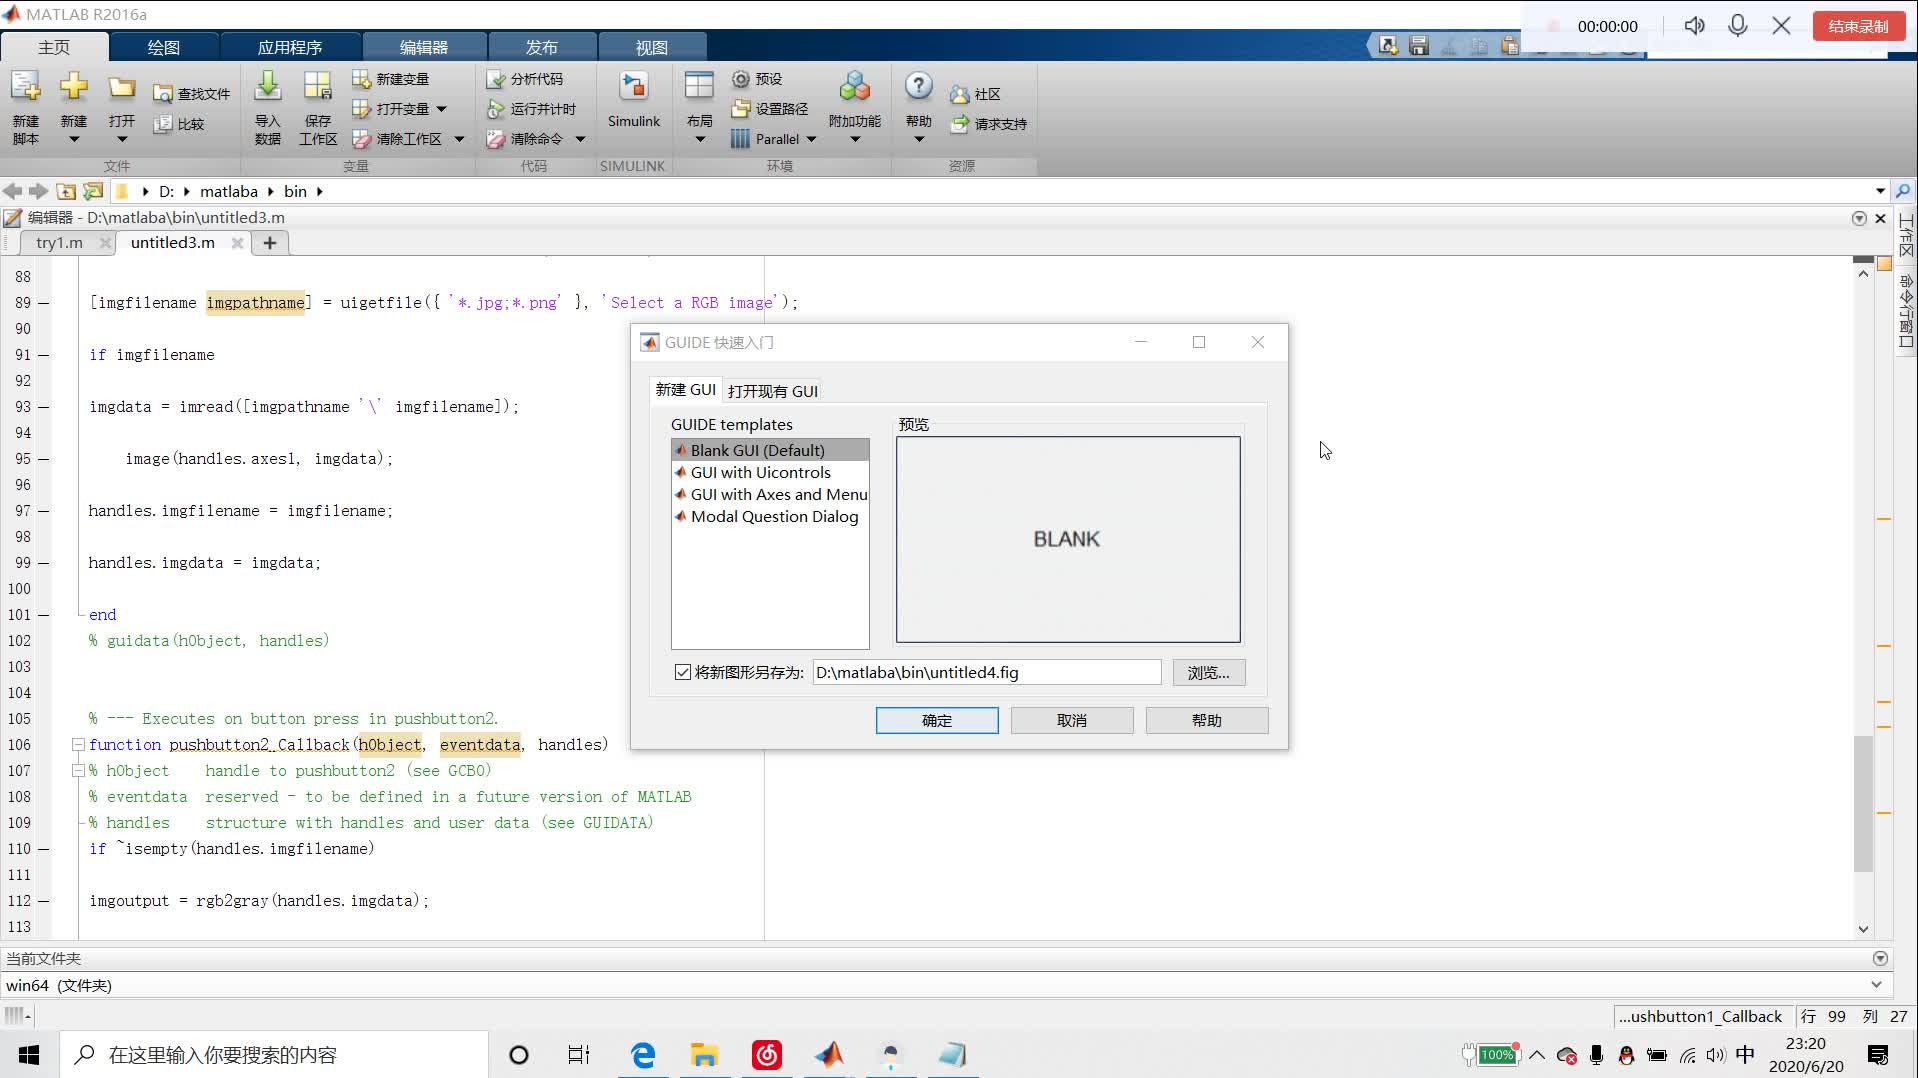Switch to the Apps (应用程序) tab
Image resolution: width=1918 pixels, height=1078 pixels.
click(x=289, y=47)
